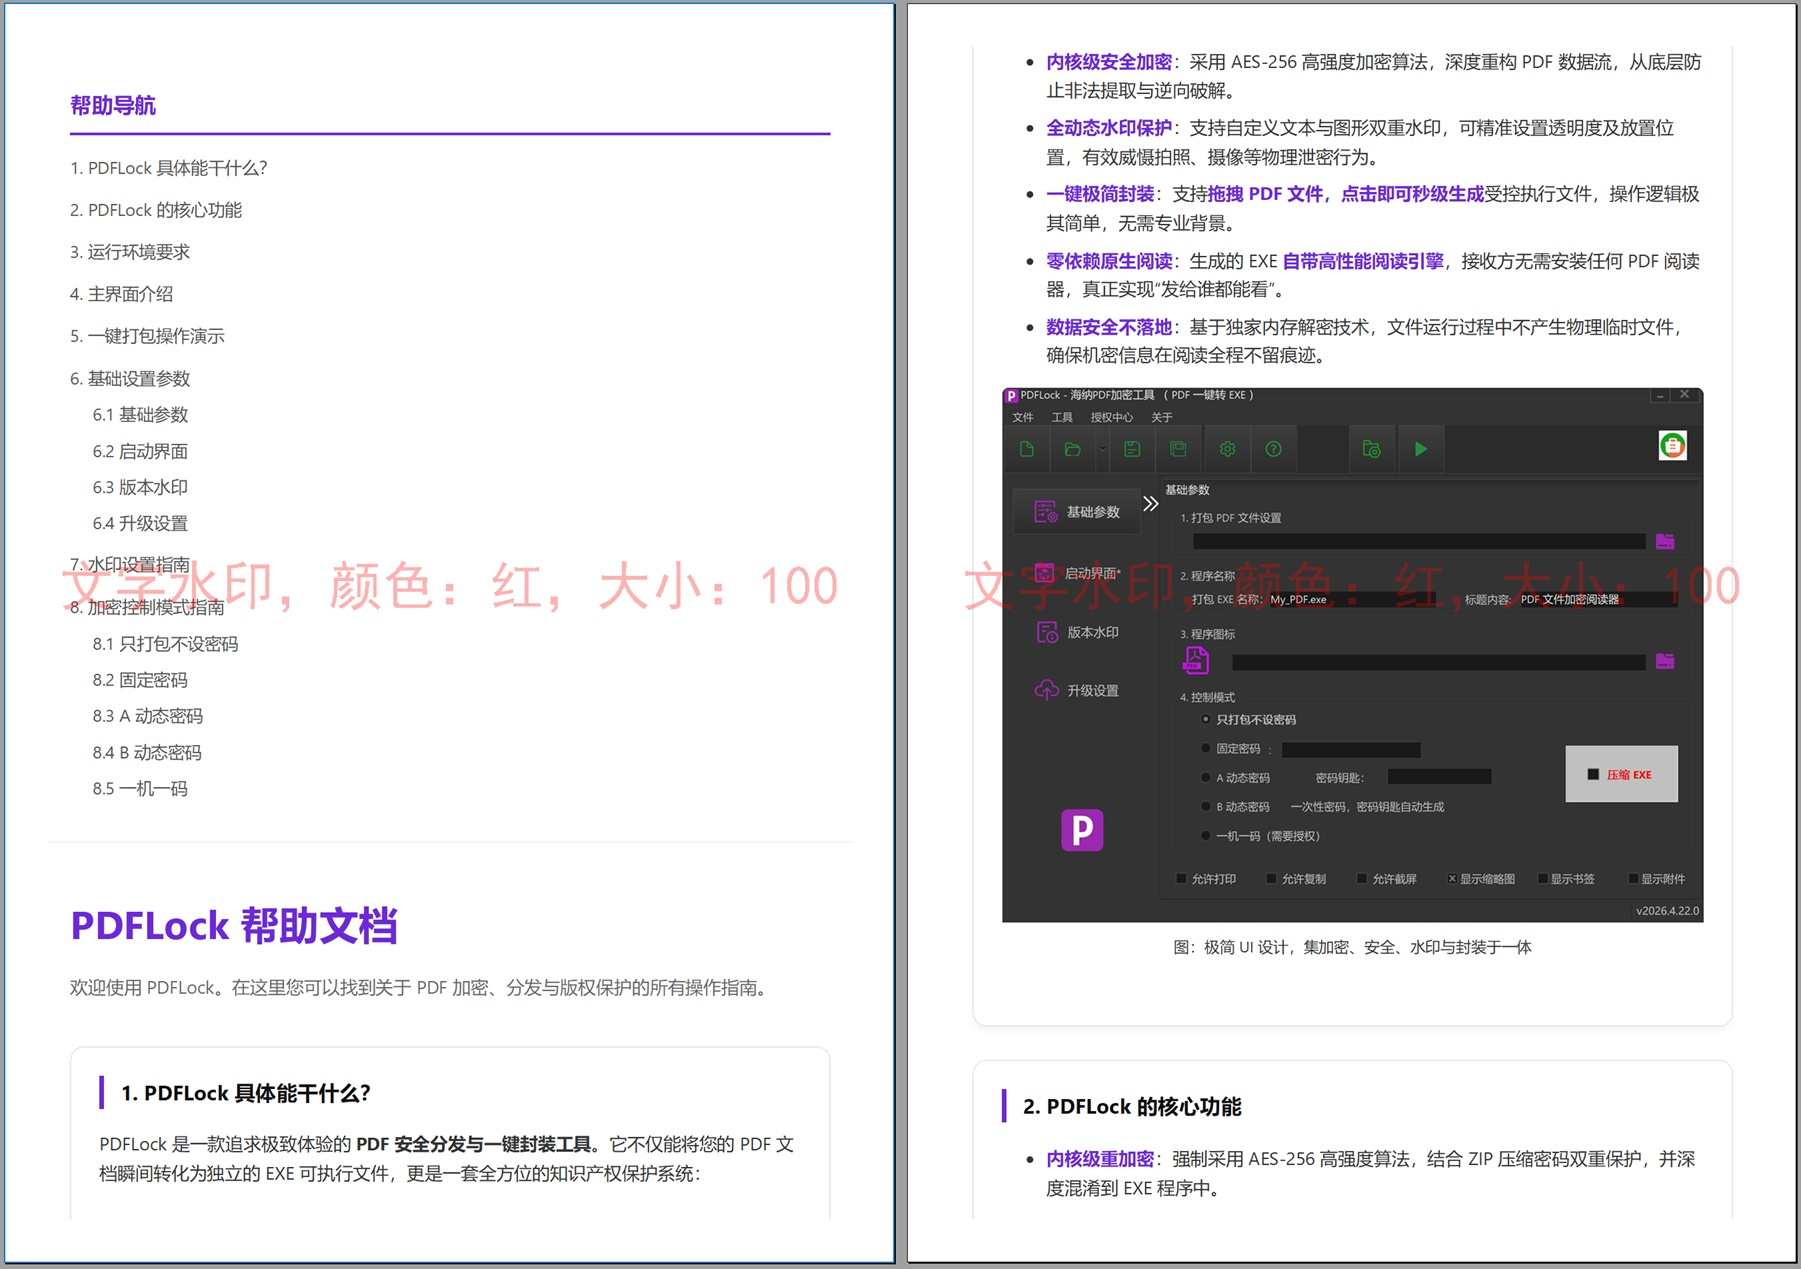This screenshot has width=1801, height=1269.
Task: Click purple browse folder icon for program icon
Action: (x=1665, y=661)
